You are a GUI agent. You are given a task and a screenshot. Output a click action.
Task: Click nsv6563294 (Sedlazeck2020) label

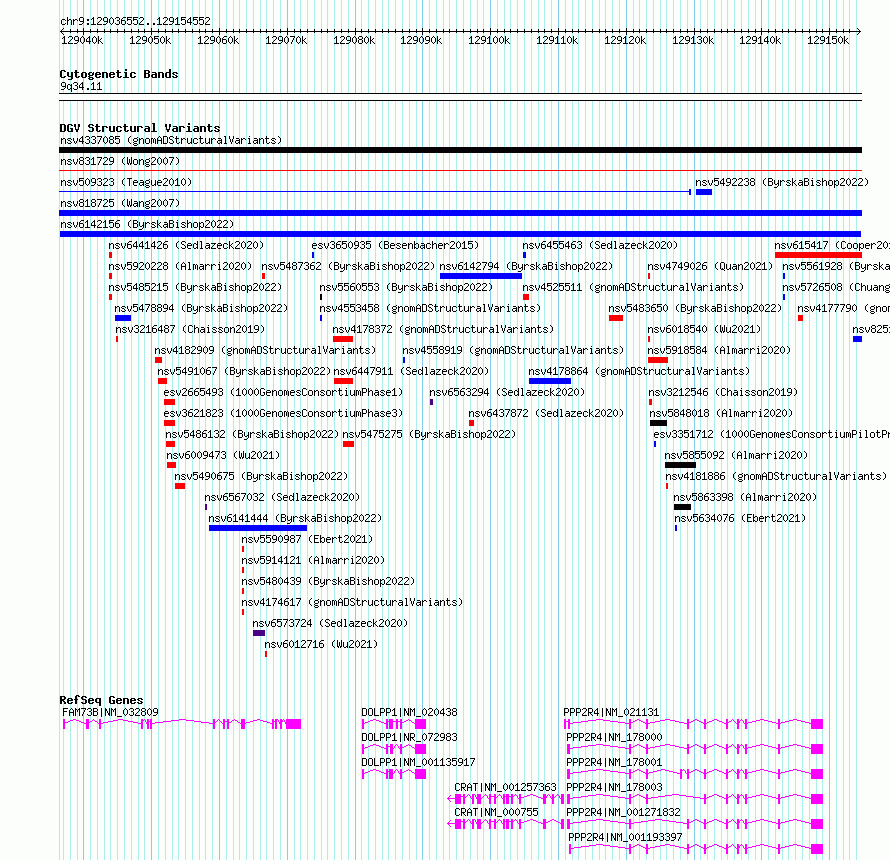click(507, 392)
